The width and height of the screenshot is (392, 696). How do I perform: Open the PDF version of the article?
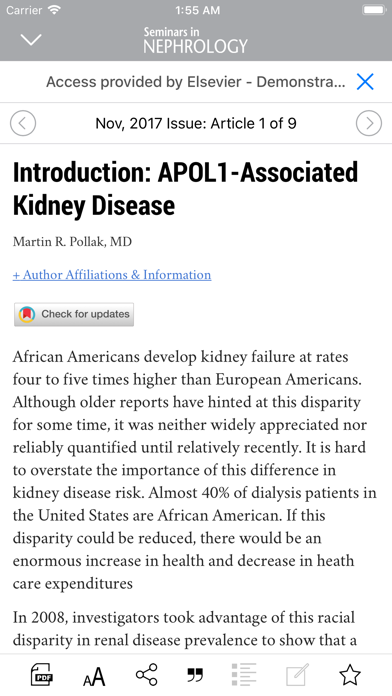[42, 674]
